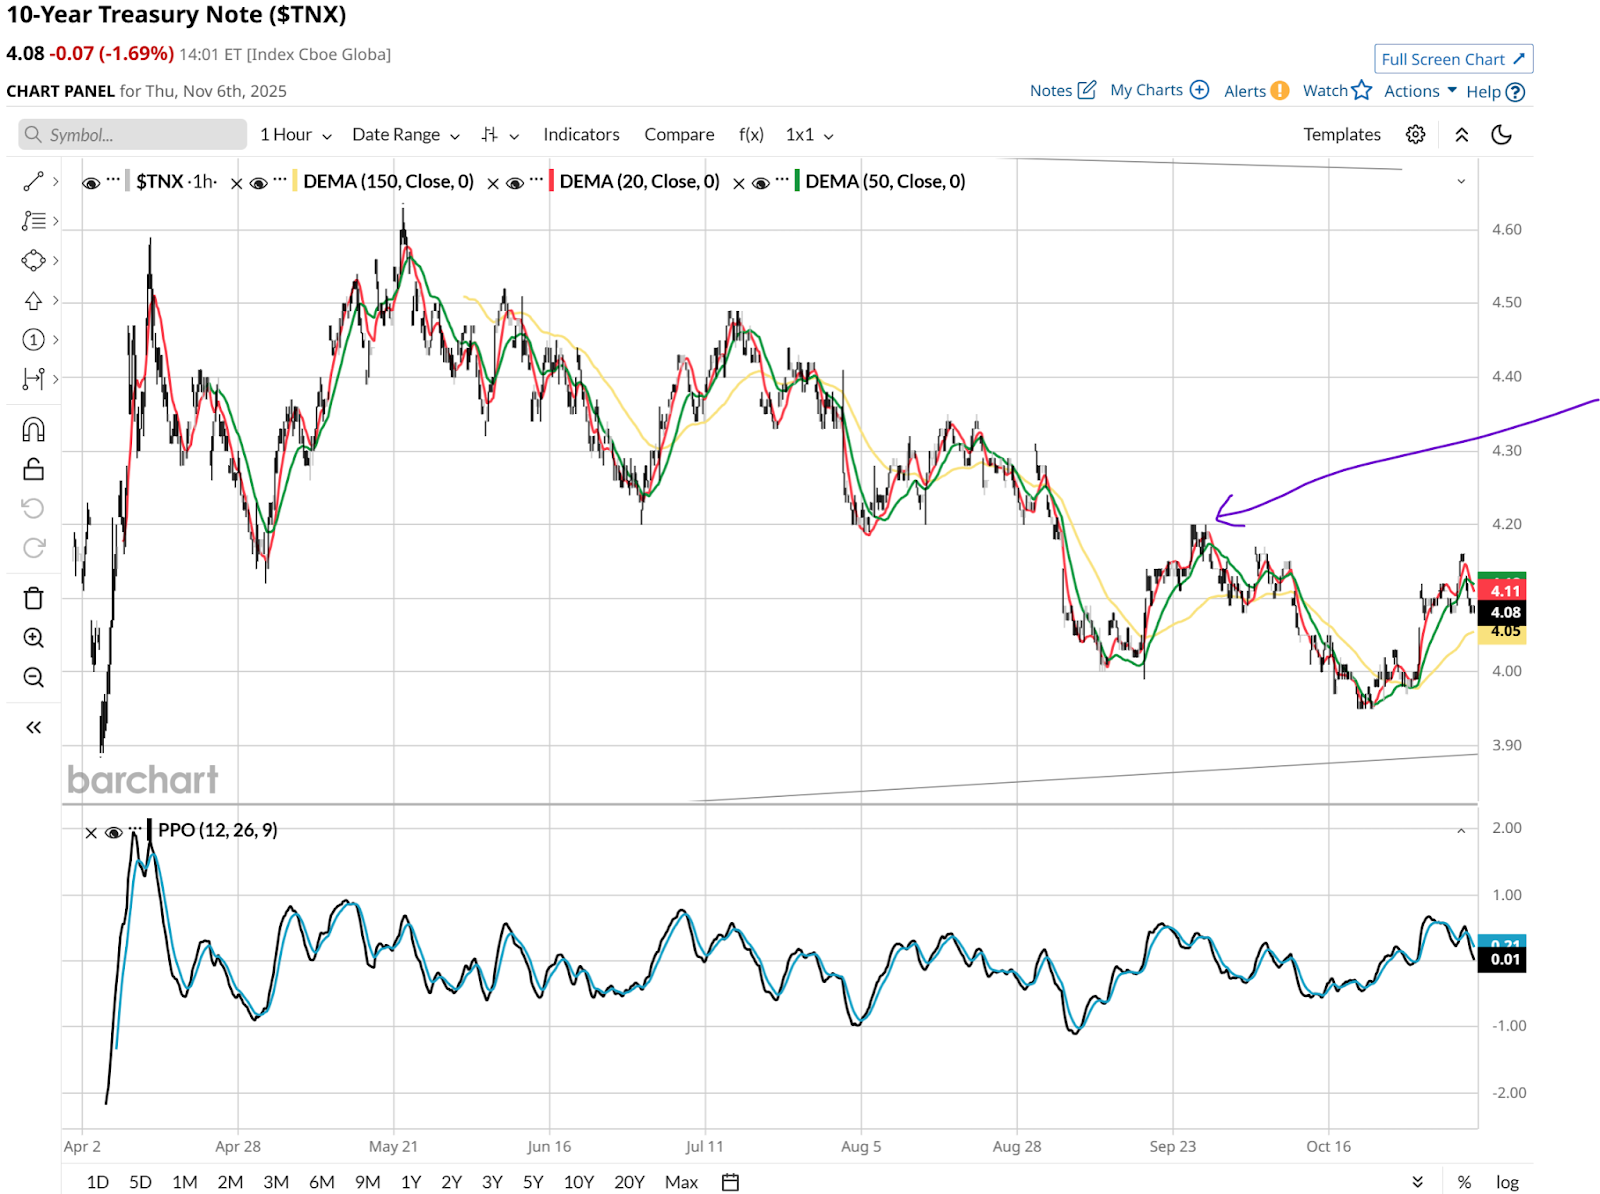Image resolution: width=1600 pixels, height=1194 pixels.
Task: Open the Actions dropdown menu
Action: 1420,91
